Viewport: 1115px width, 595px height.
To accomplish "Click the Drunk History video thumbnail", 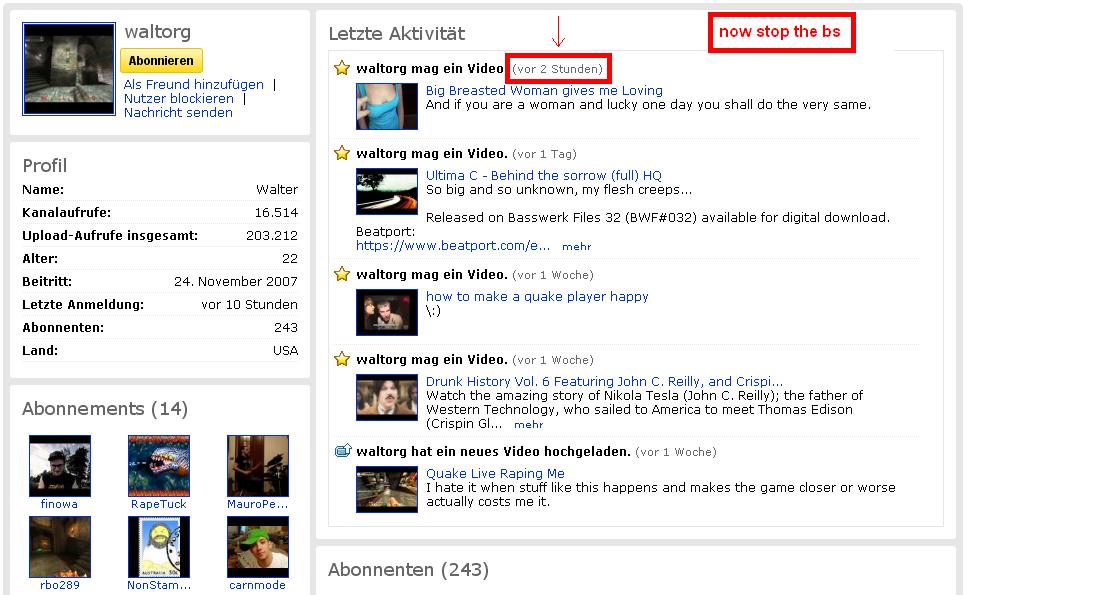I will point(387,397).
